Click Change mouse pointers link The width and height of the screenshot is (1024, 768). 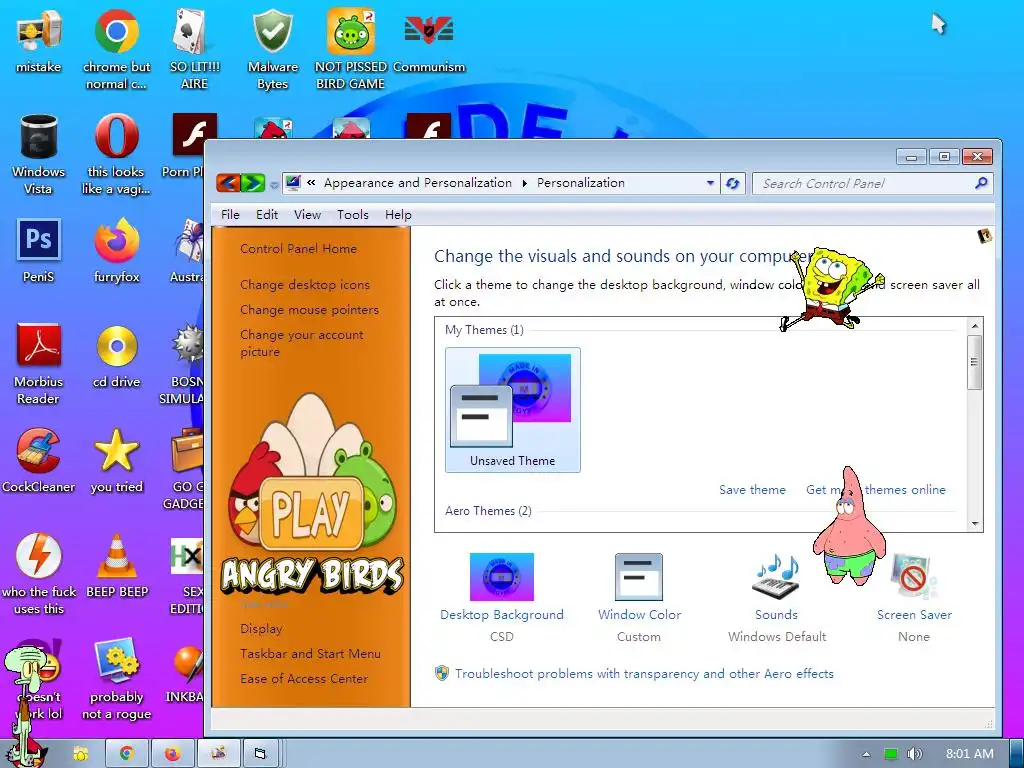[310, 310]
